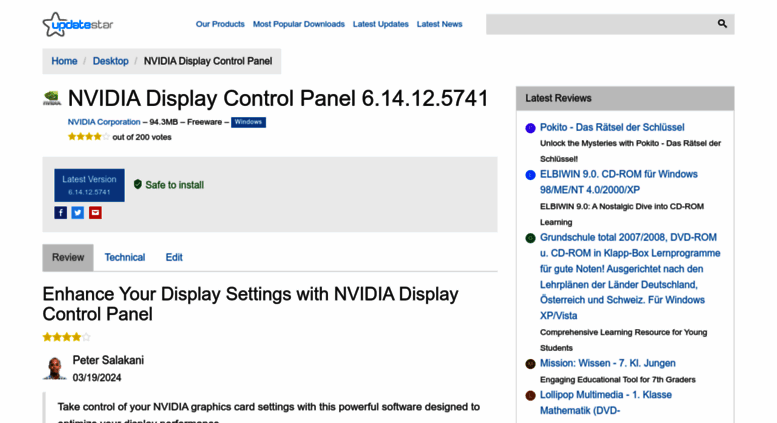Click the Mission: Wissen bullet icon
The height and width of the screenshot is (423, 777).
click(530, 364)
